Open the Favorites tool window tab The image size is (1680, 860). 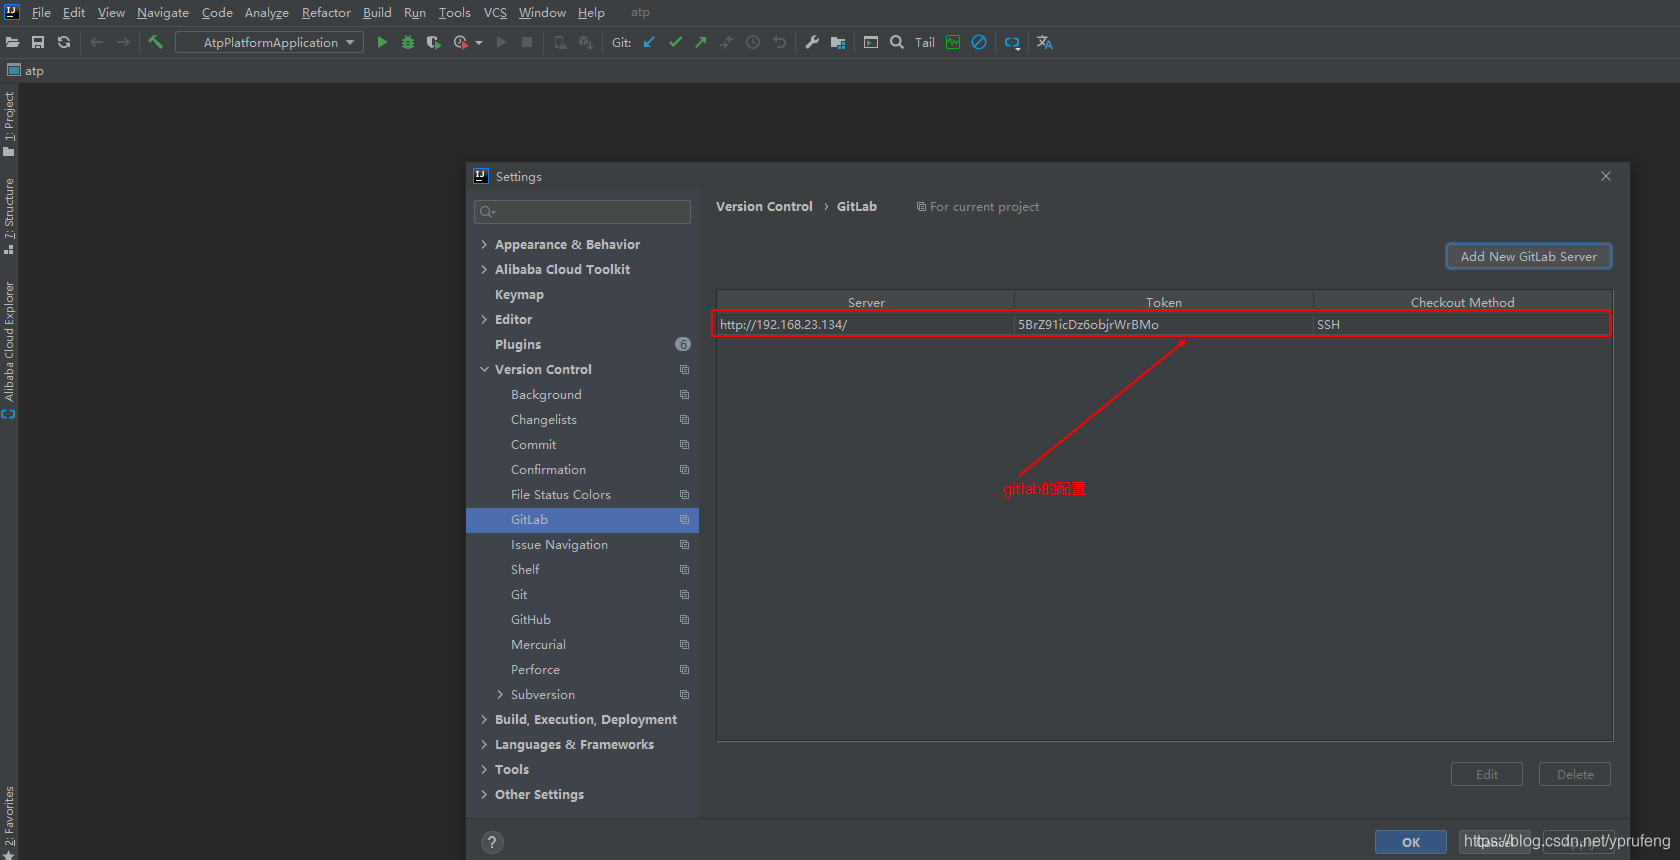[x=9, y=822]
